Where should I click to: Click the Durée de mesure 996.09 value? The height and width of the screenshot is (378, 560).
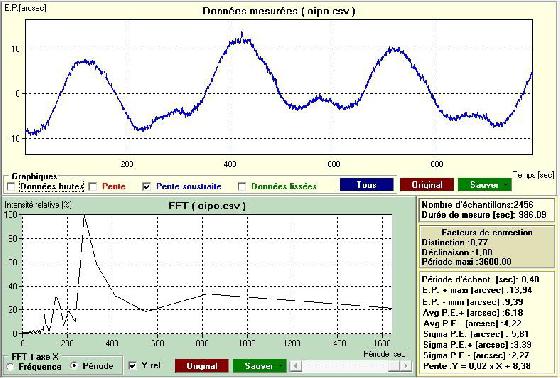[532, 215]
